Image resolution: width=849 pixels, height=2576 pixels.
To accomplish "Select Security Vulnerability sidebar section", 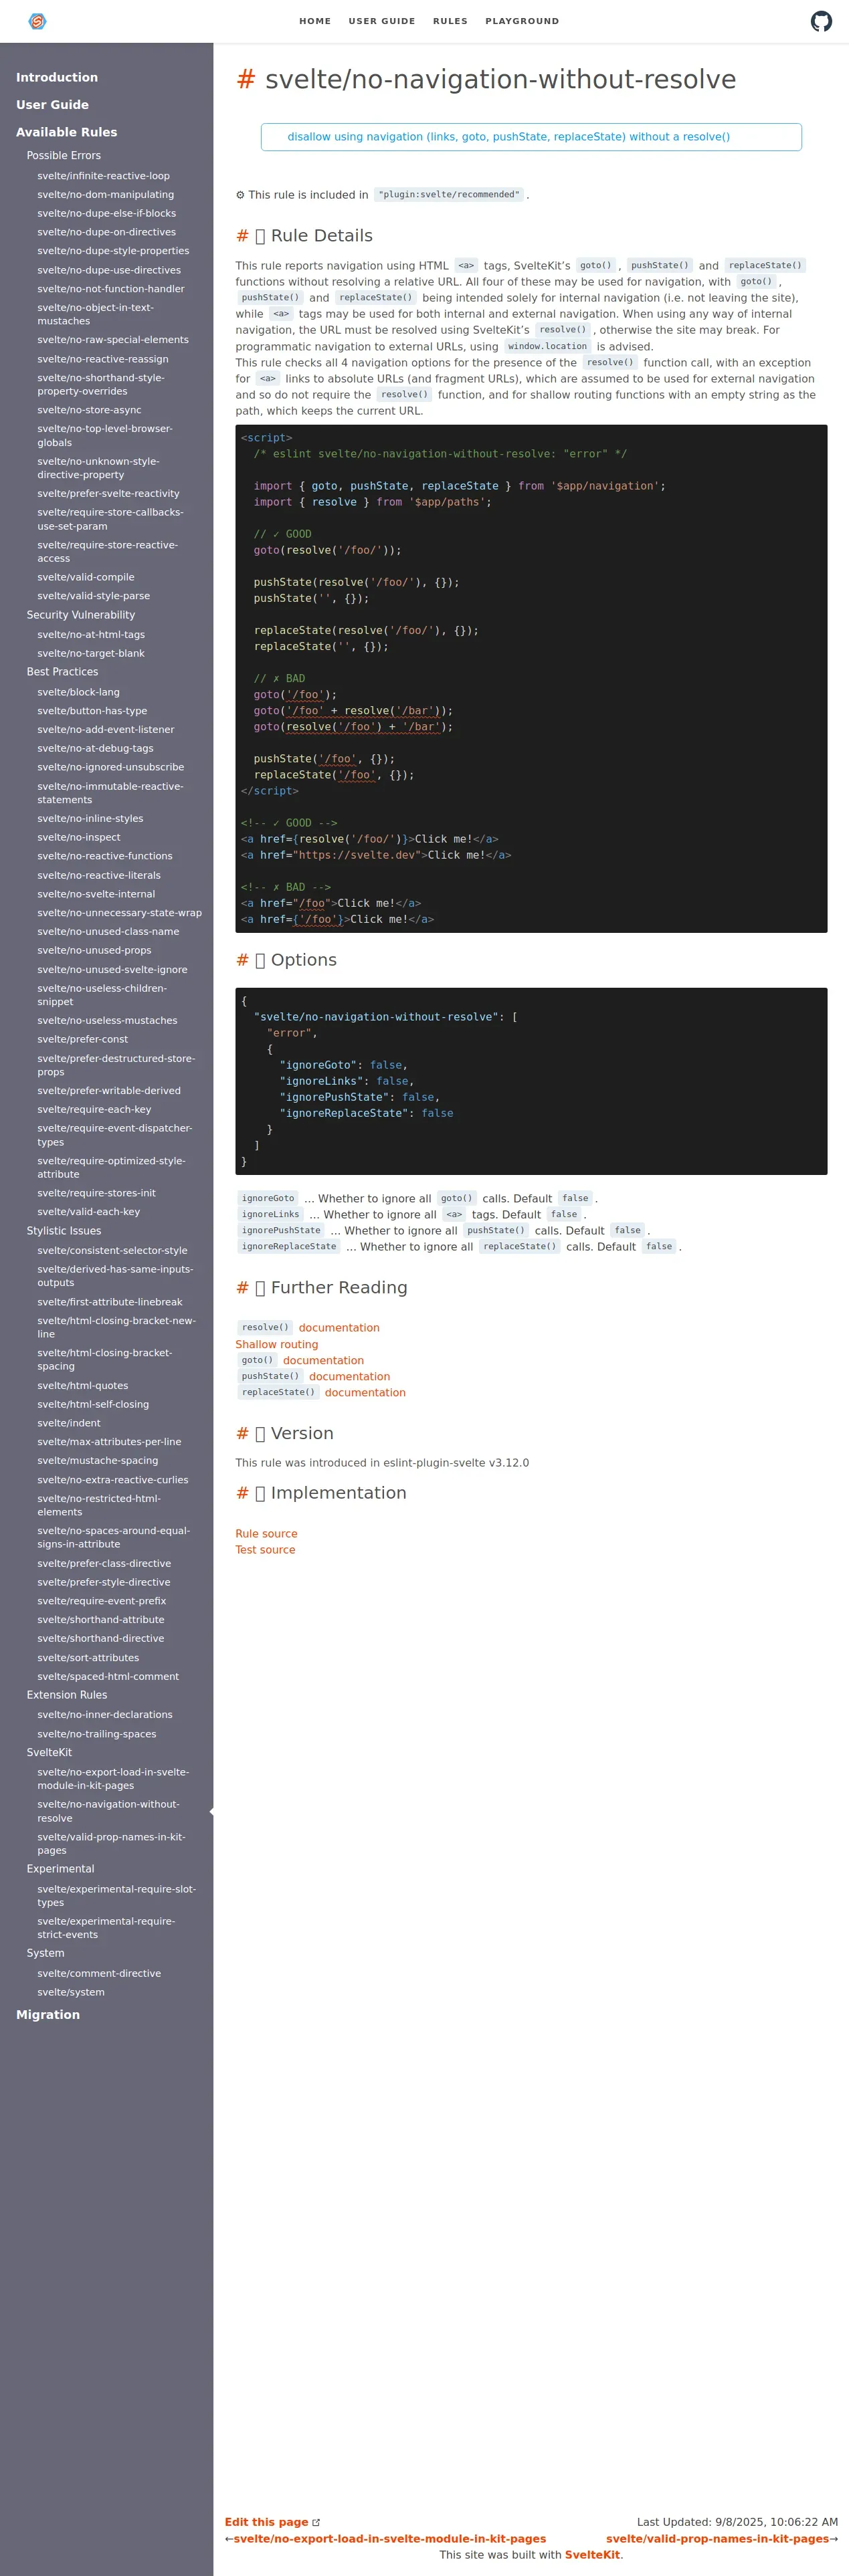I will pyautogui.click(x=81, y=615).
